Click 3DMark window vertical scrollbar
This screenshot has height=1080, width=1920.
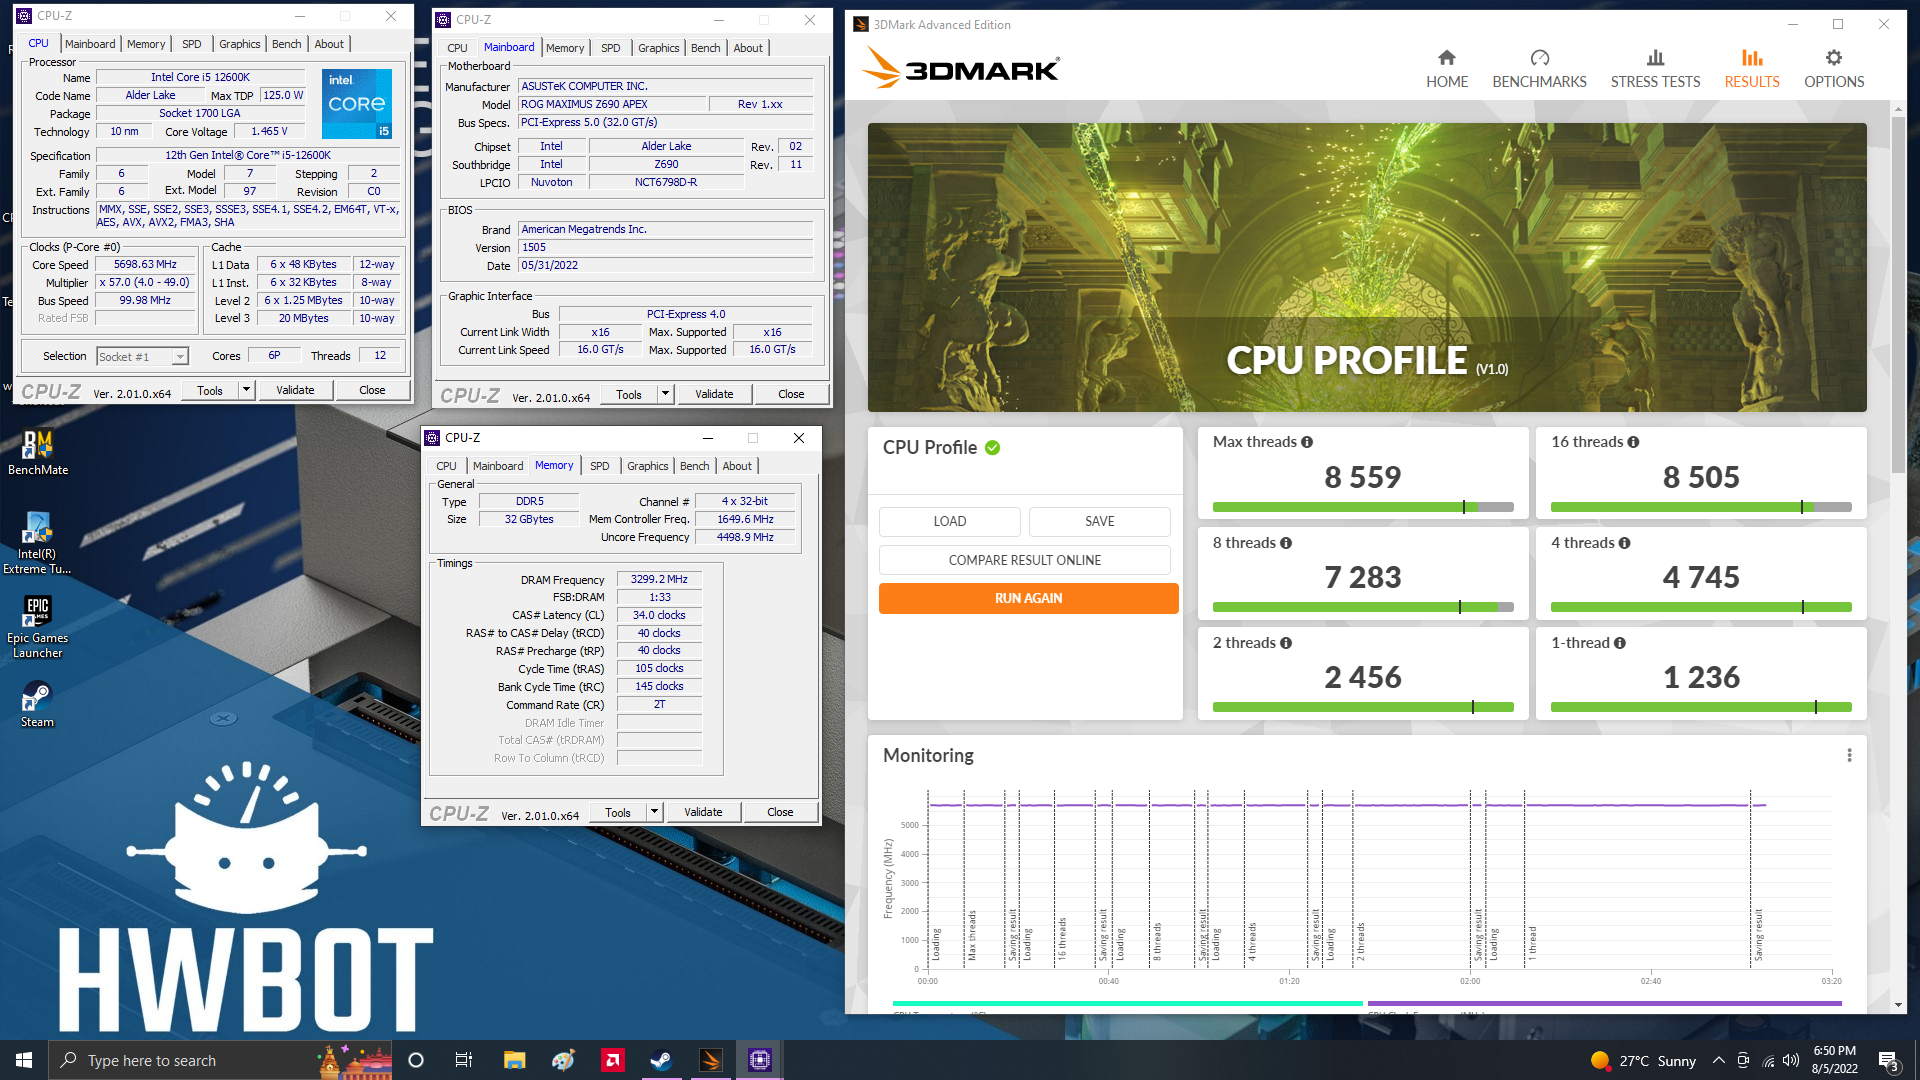tap(1897, 295)
